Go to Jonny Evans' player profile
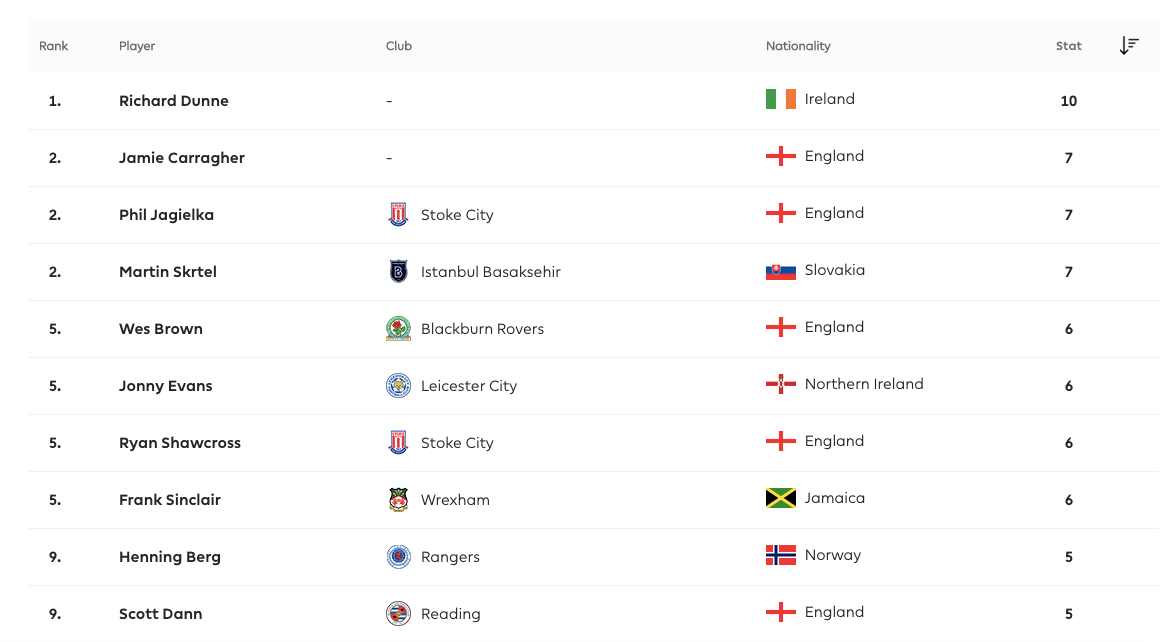The width and height of the screenshot is (1163, 642). pyautogui.click(x=165, y=386)
